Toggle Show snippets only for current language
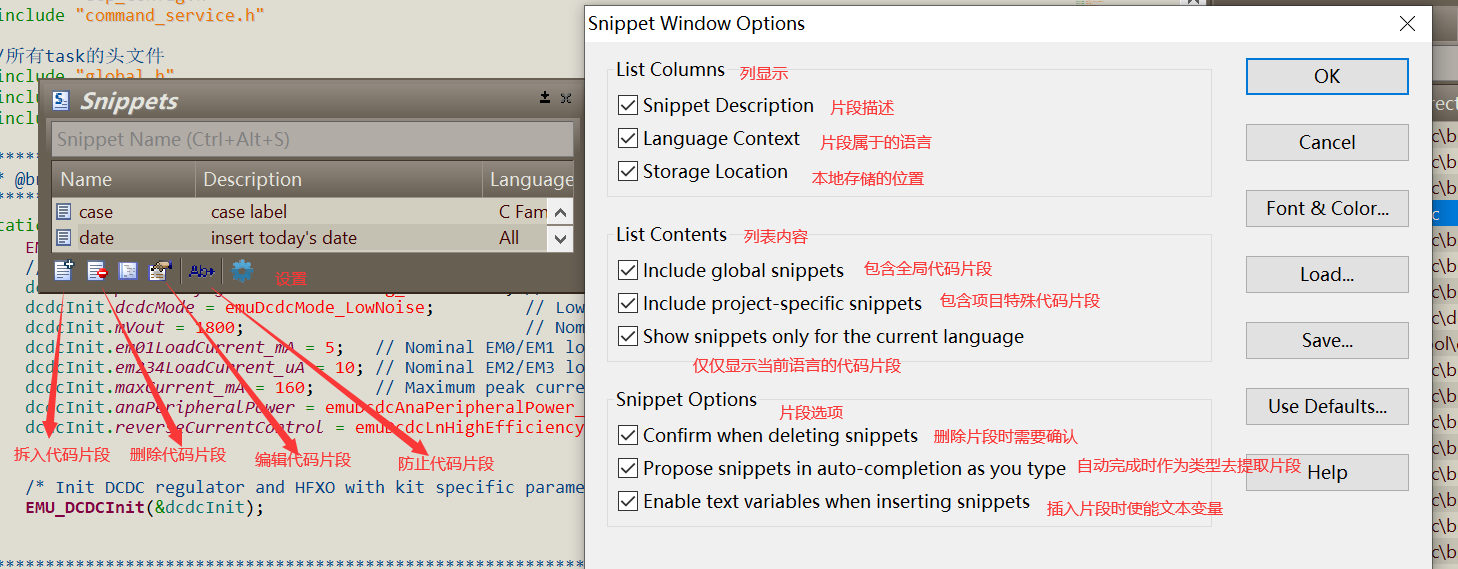Screen dimensions: 1458x569 [628, 336]
